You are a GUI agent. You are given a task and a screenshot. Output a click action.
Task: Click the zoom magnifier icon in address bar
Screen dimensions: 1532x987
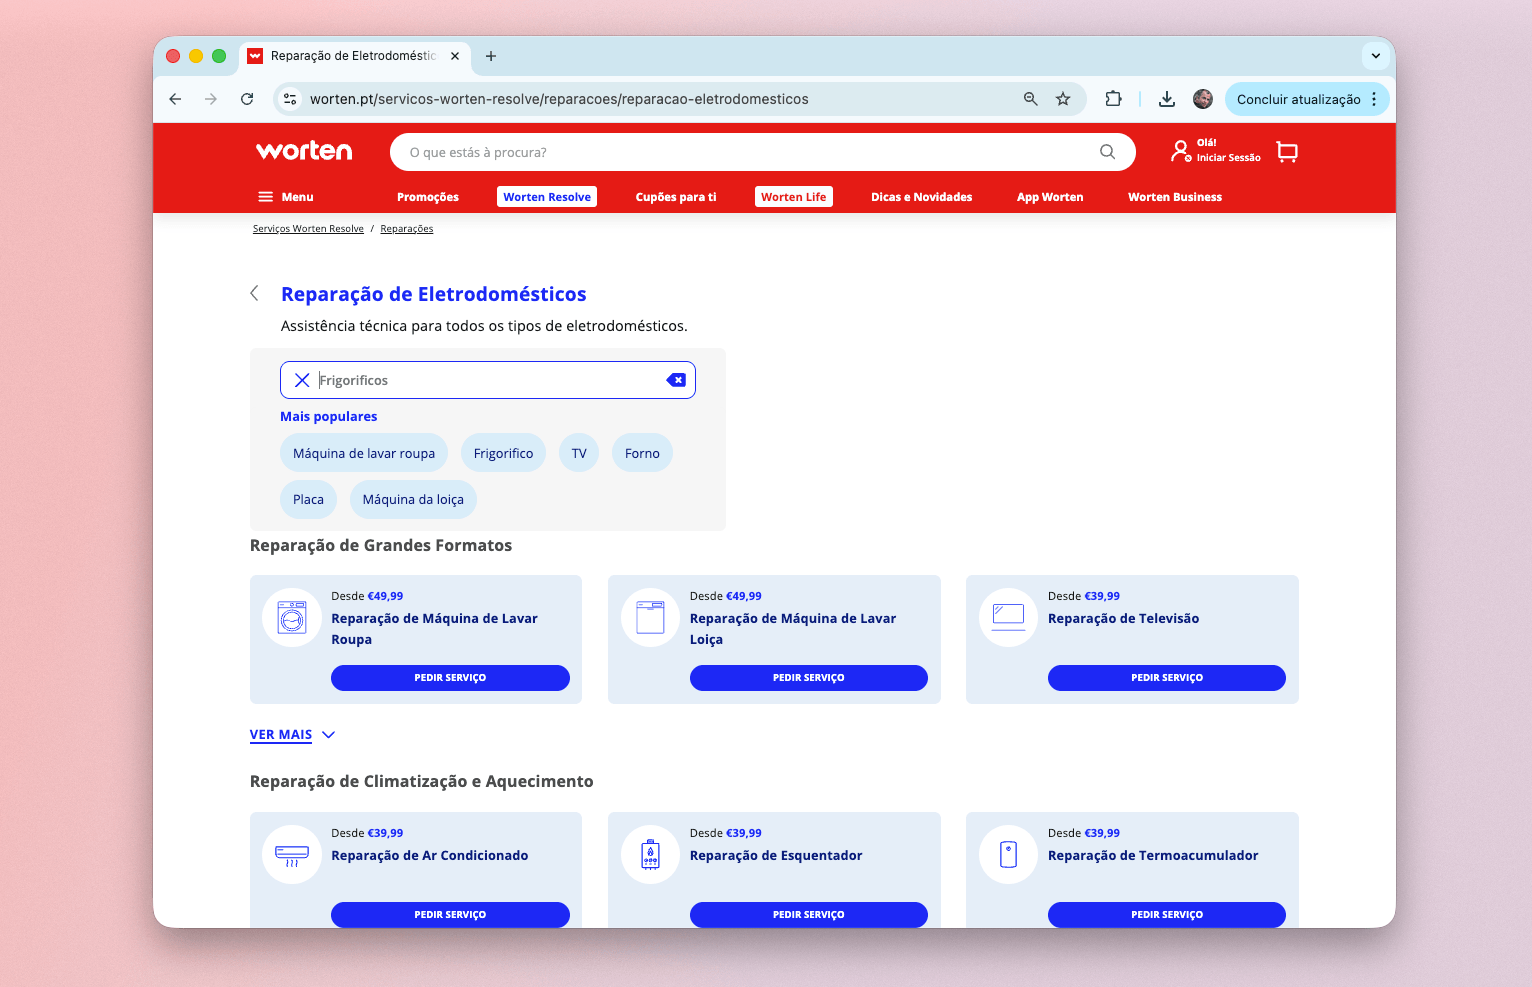click(x=1030, y=99)
